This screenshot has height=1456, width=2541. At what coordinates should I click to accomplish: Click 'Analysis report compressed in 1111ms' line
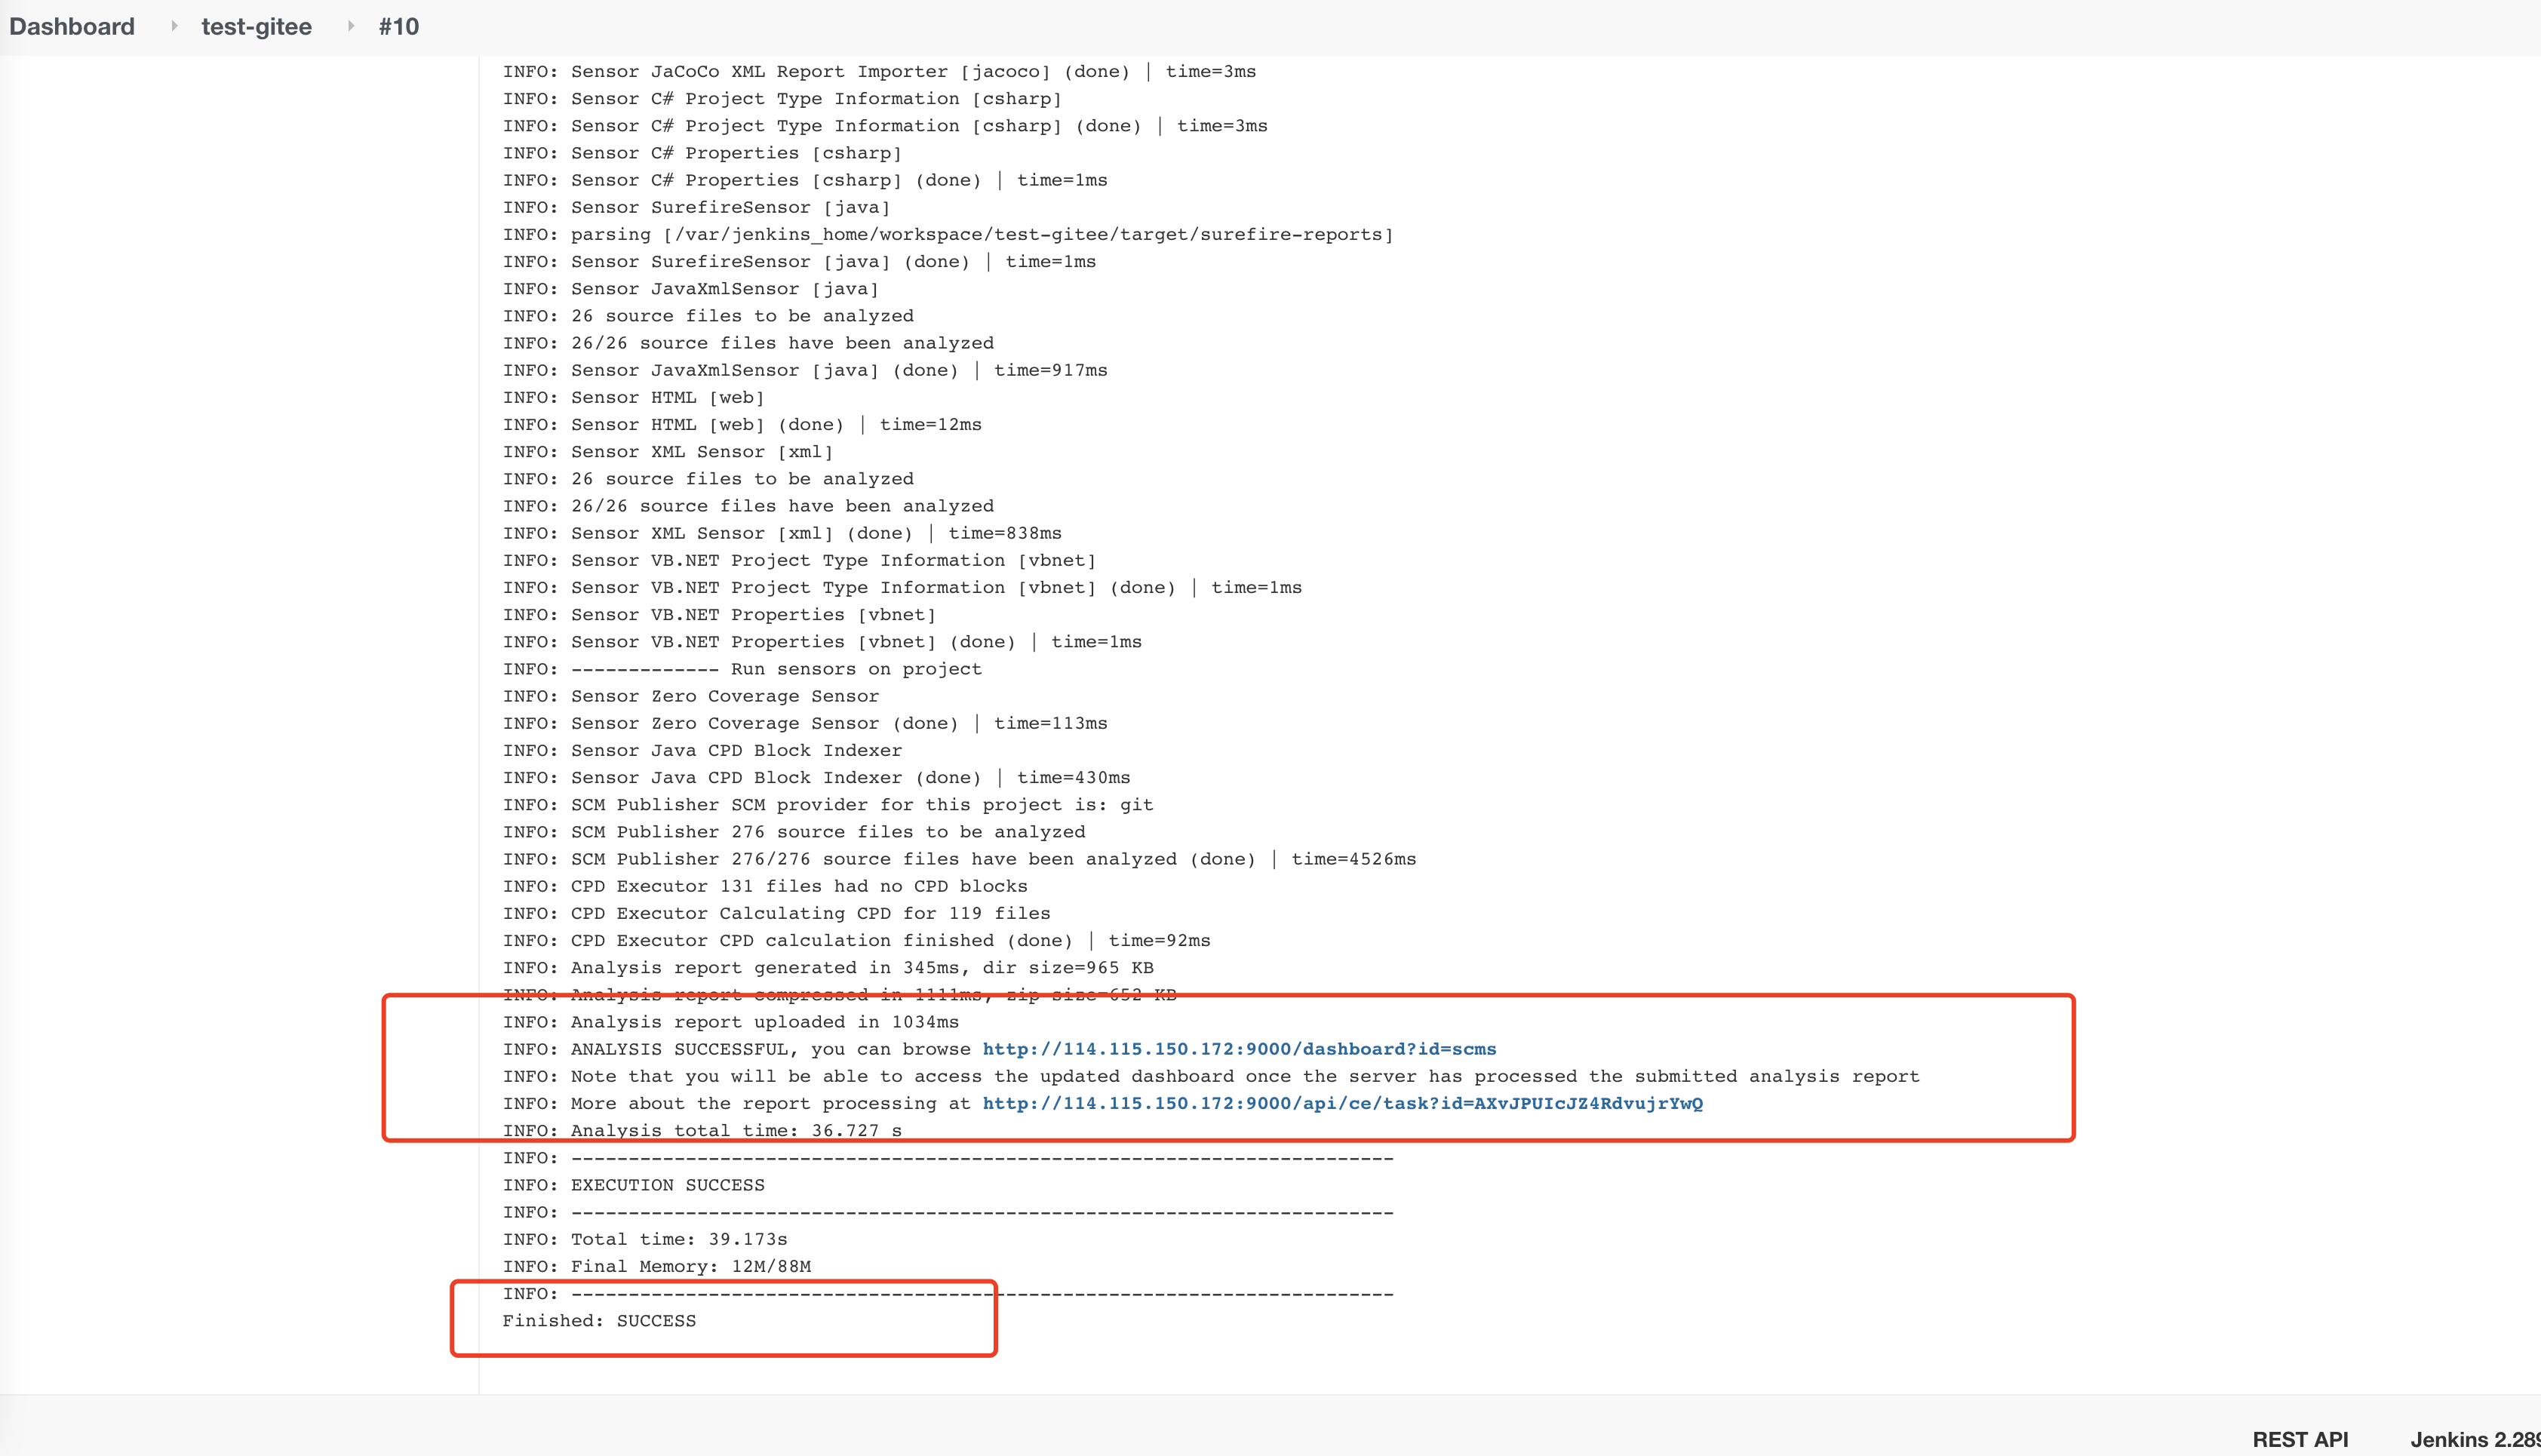840,995
